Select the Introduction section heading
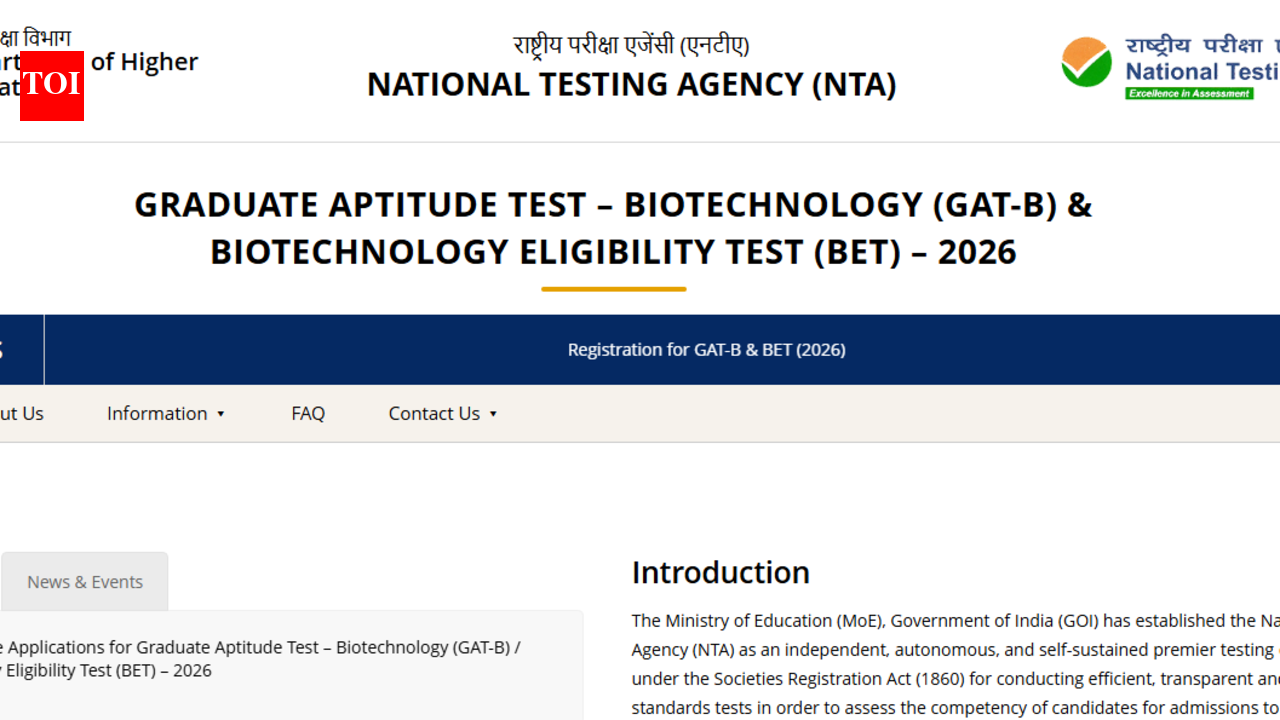This screenshot has height=720, width=1280. pyautogui.click(x=720, y=572)
